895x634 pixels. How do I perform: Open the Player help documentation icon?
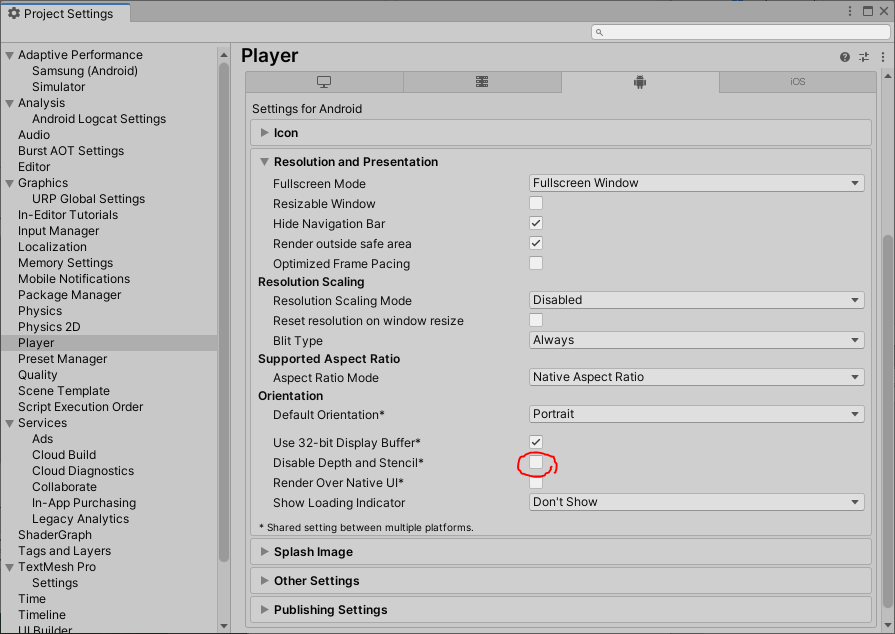point(845,57)
